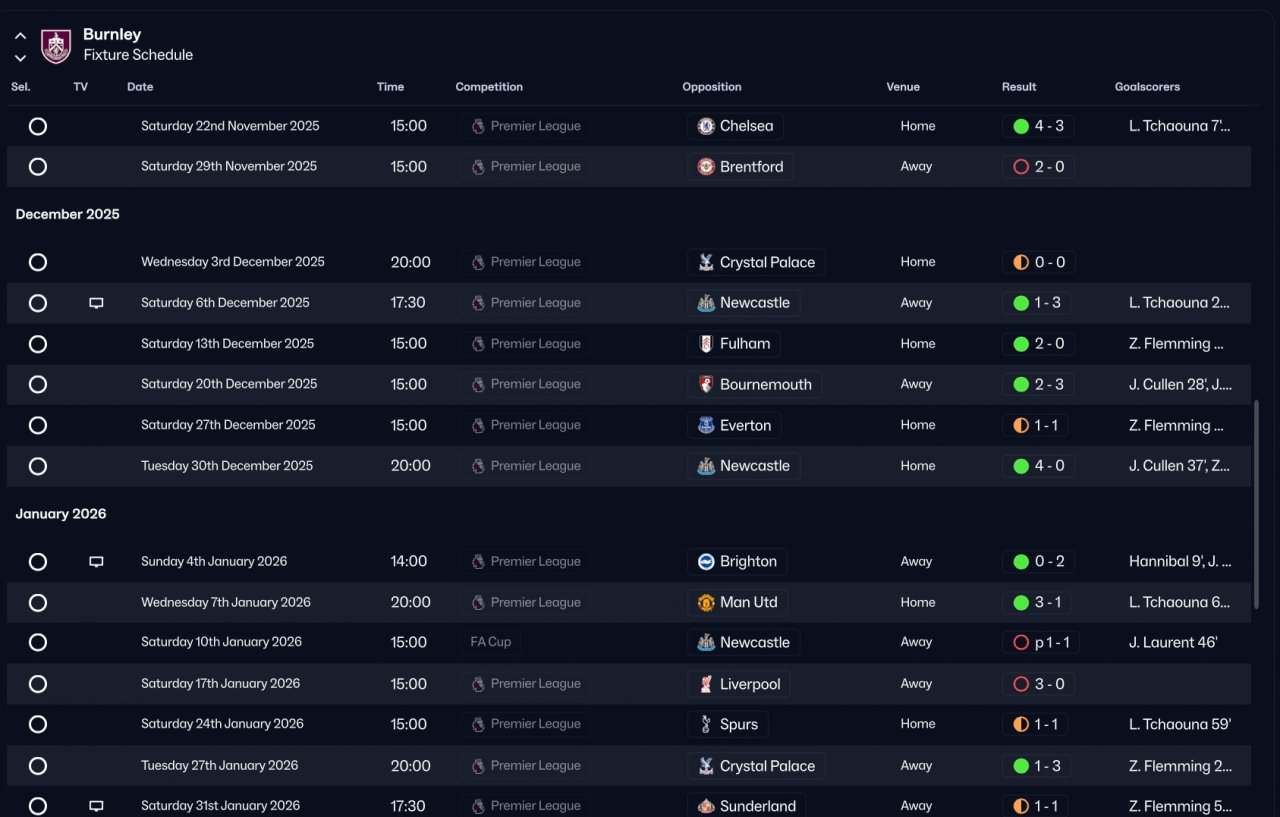Viewport: 1280px width, 817px height.
Task: Select the Man Utd fixture radio button
Action: [x=38, y=603]
